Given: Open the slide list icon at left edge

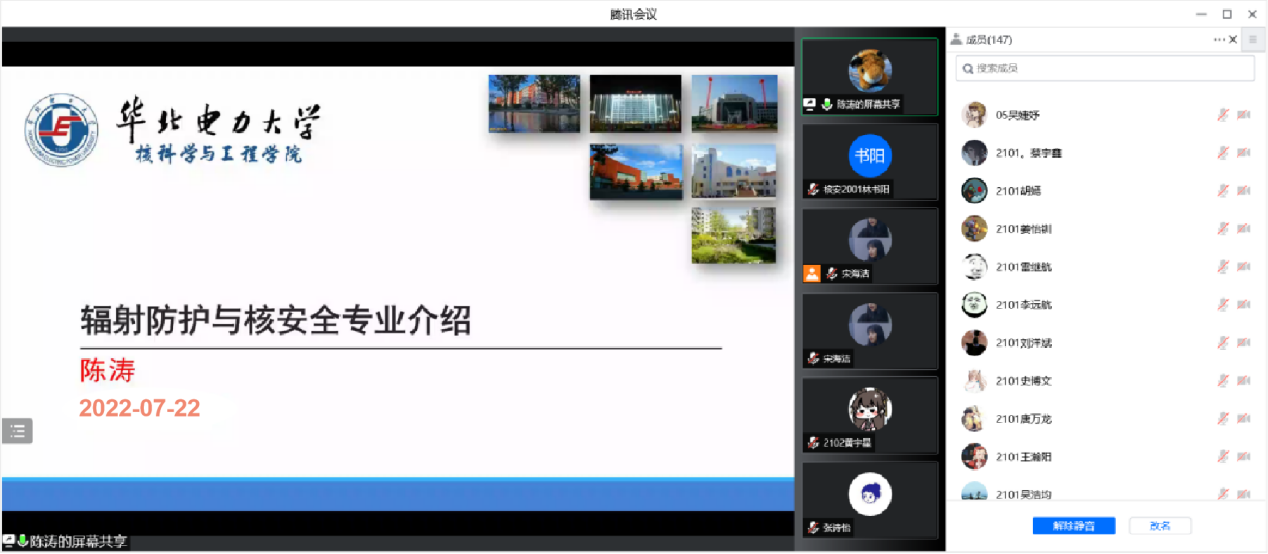Looking at the screenshot, I should [x=17, y=431].
